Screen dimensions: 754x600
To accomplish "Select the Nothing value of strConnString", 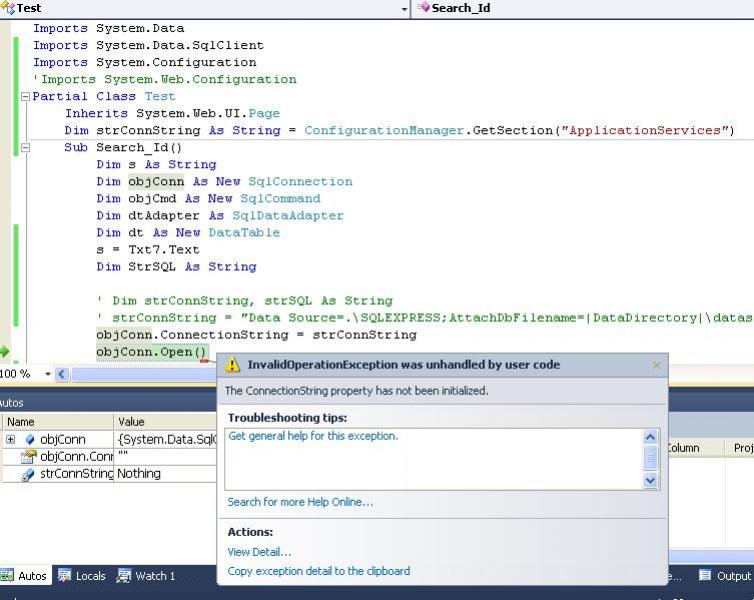I will pos(139,474).
